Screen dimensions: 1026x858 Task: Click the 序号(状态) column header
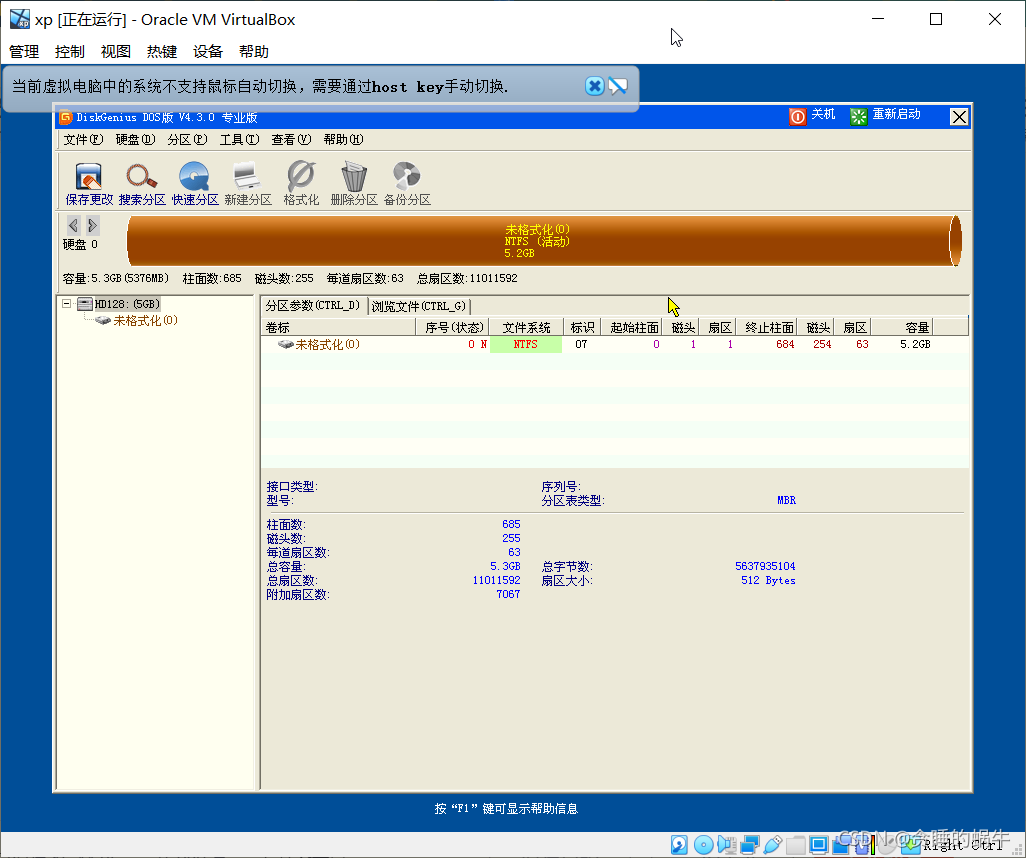tap(453, 327)
